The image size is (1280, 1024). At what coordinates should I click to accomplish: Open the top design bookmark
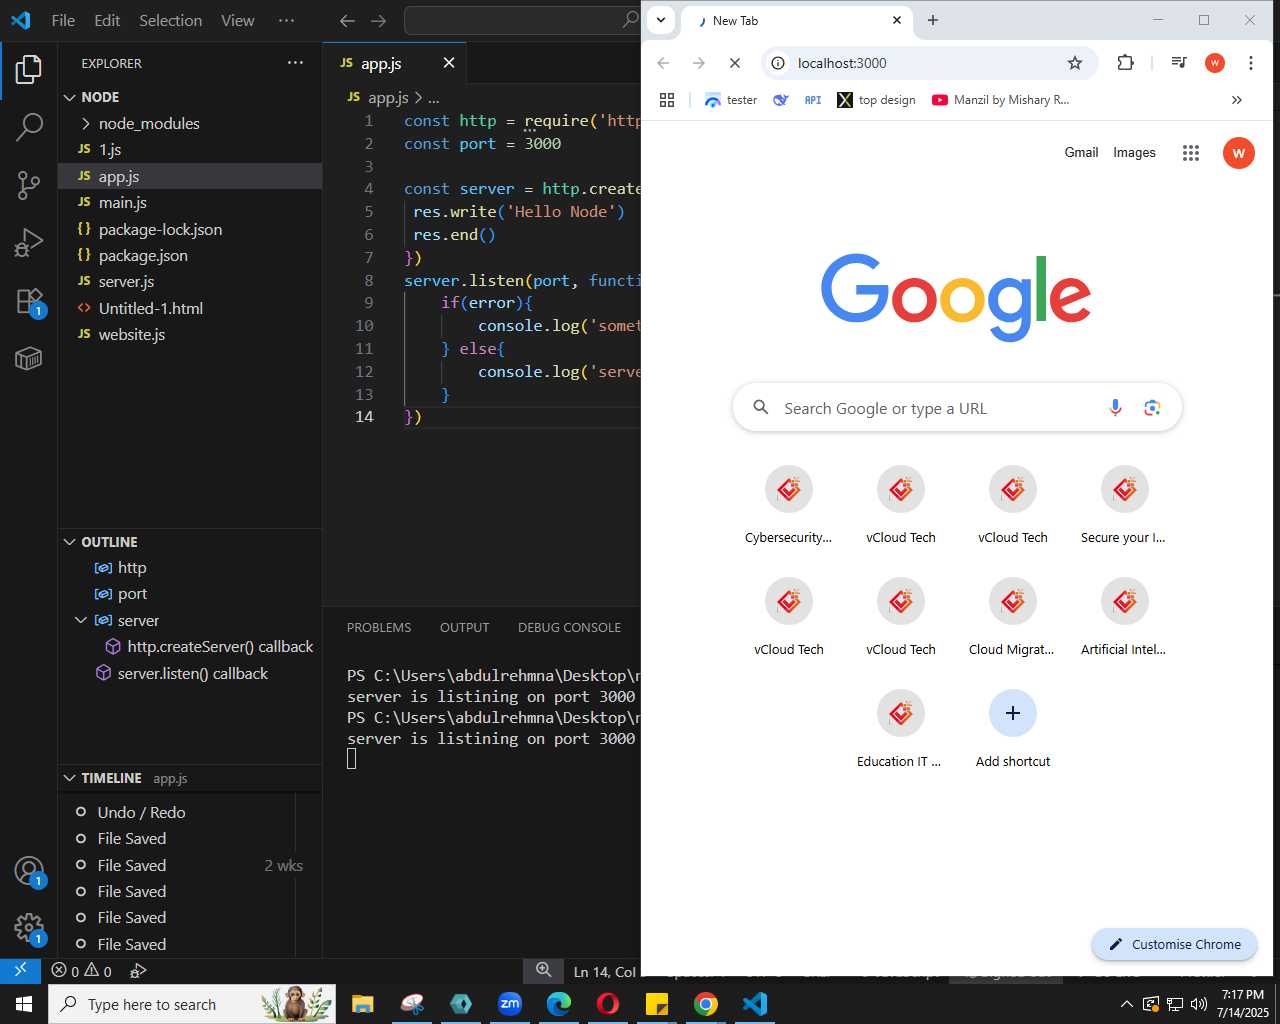pyautogui.click(x=876, y=100)
